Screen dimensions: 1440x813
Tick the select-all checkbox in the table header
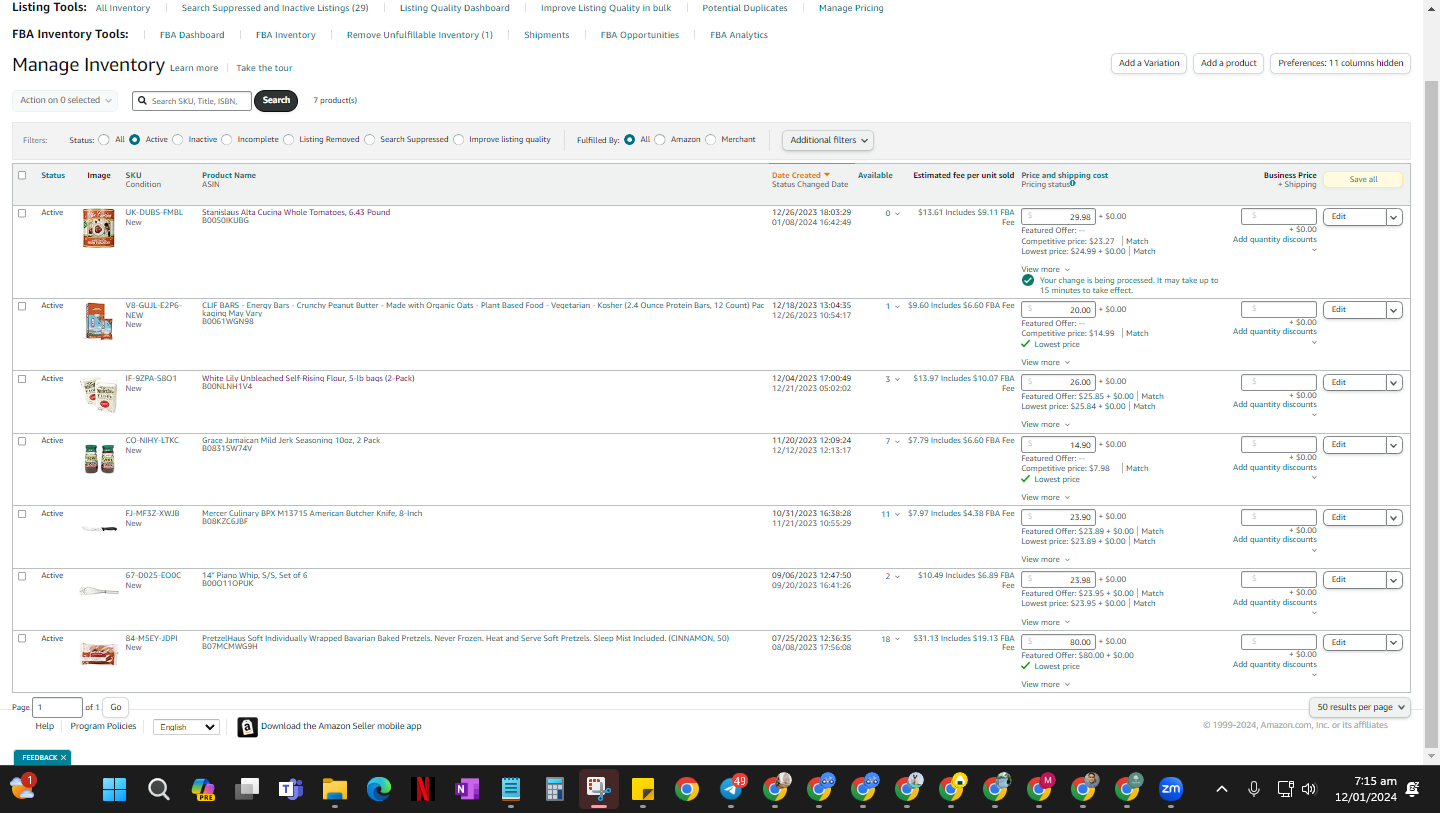coord(22,175)
